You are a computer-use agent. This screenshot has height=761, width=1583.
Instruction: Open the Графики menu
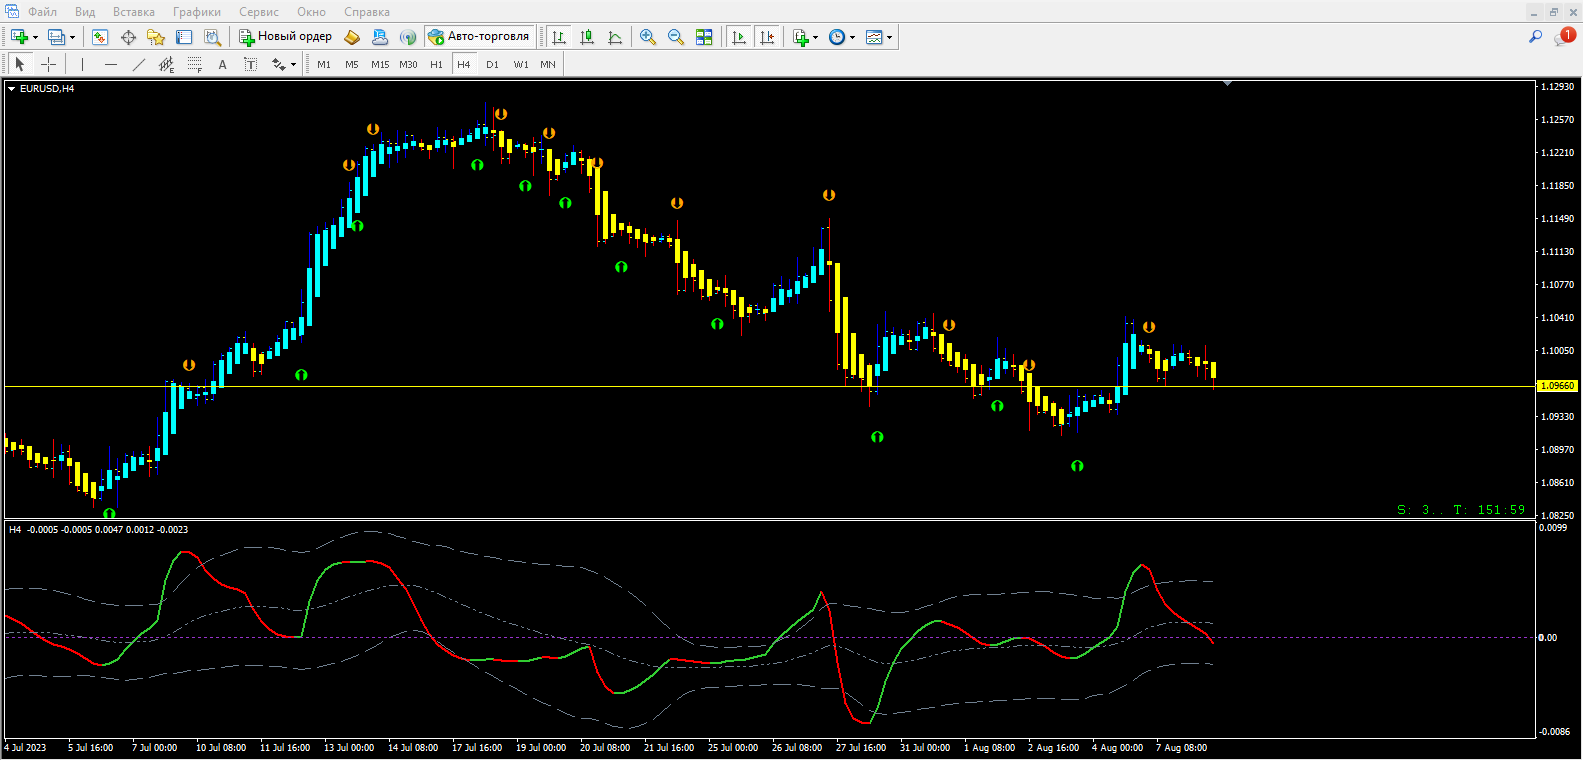[196, 12]
